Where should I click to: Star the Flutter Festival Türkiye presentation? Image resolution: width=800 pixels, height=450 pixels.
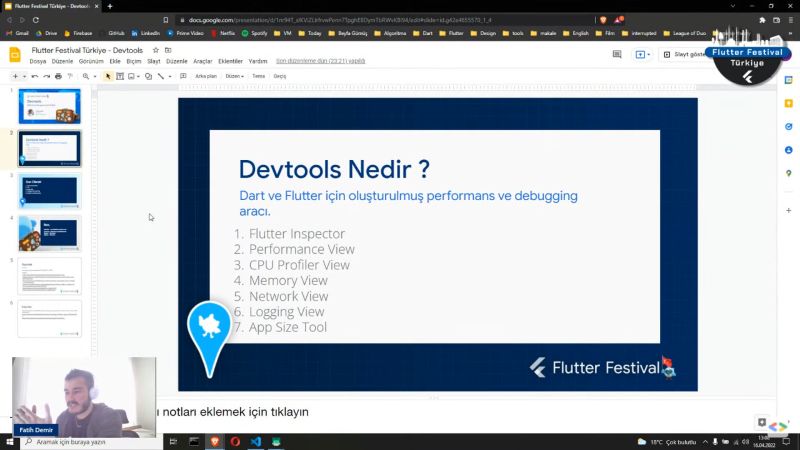click(156, 50)
